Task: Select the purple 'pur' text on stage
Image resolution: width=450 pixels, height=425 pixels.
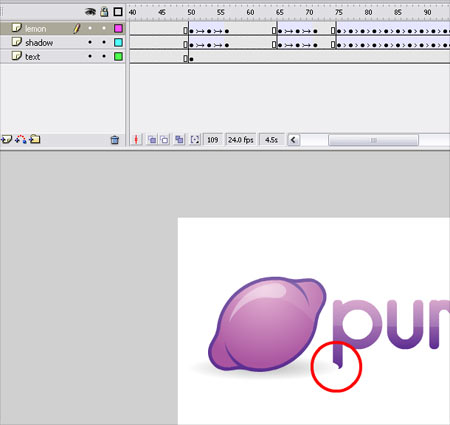Action: (x=391, y=333)
